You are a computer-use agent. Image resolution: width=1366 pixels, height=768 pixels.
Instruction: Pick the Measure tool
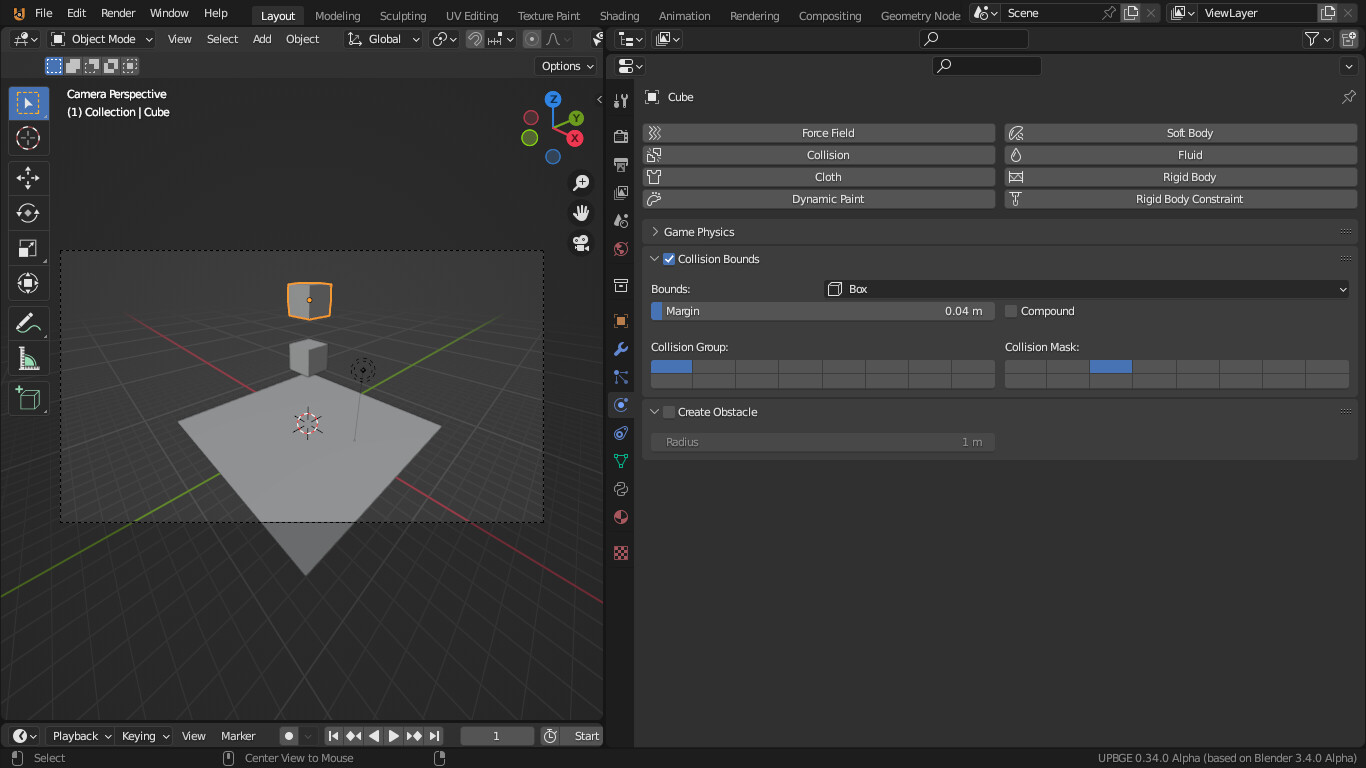click(28, 359)
